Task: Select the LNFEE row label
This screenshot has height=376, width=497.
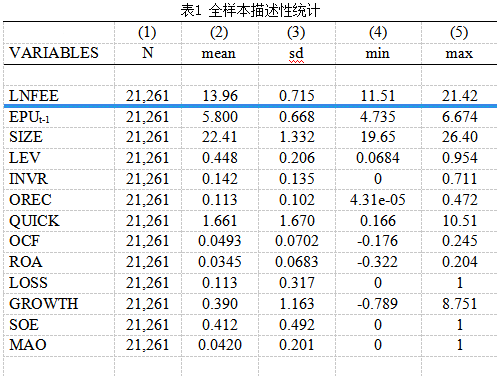Action: (x=34, y=96)
